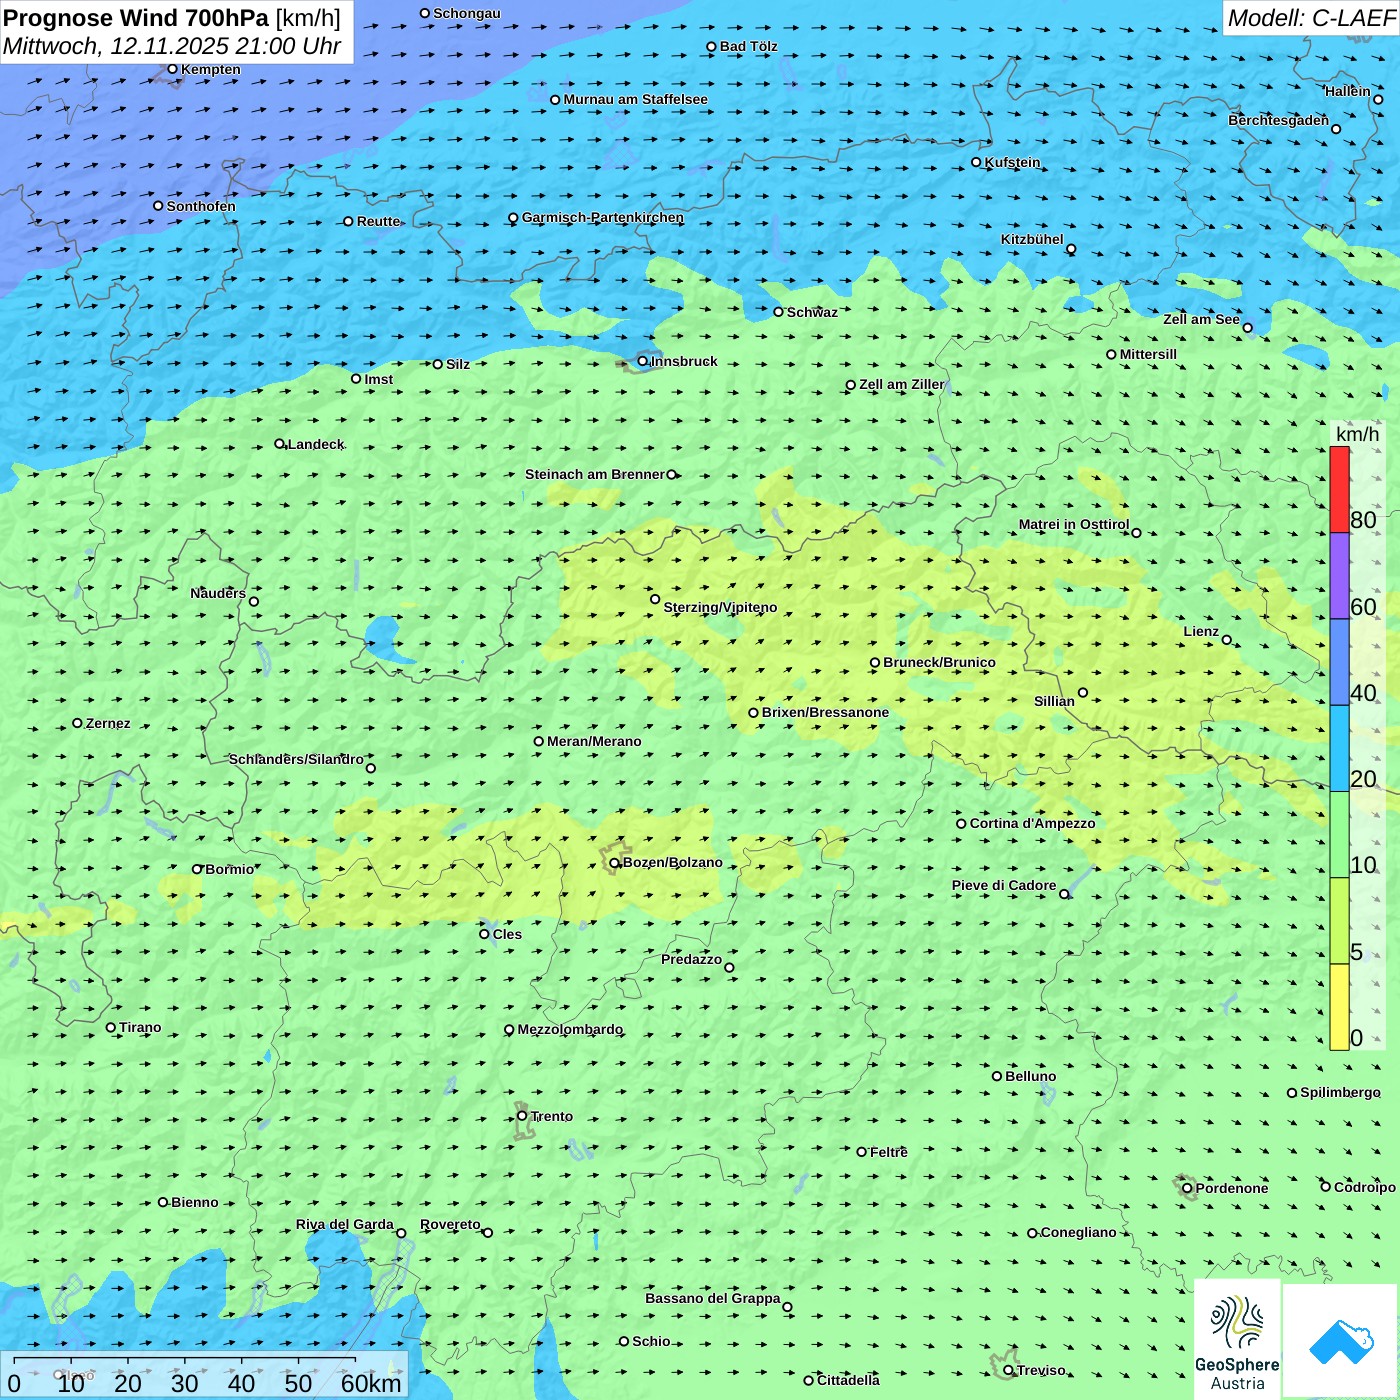
Task: Click the Garmisch-Partenkirchen marker
Action: point(513,218)
